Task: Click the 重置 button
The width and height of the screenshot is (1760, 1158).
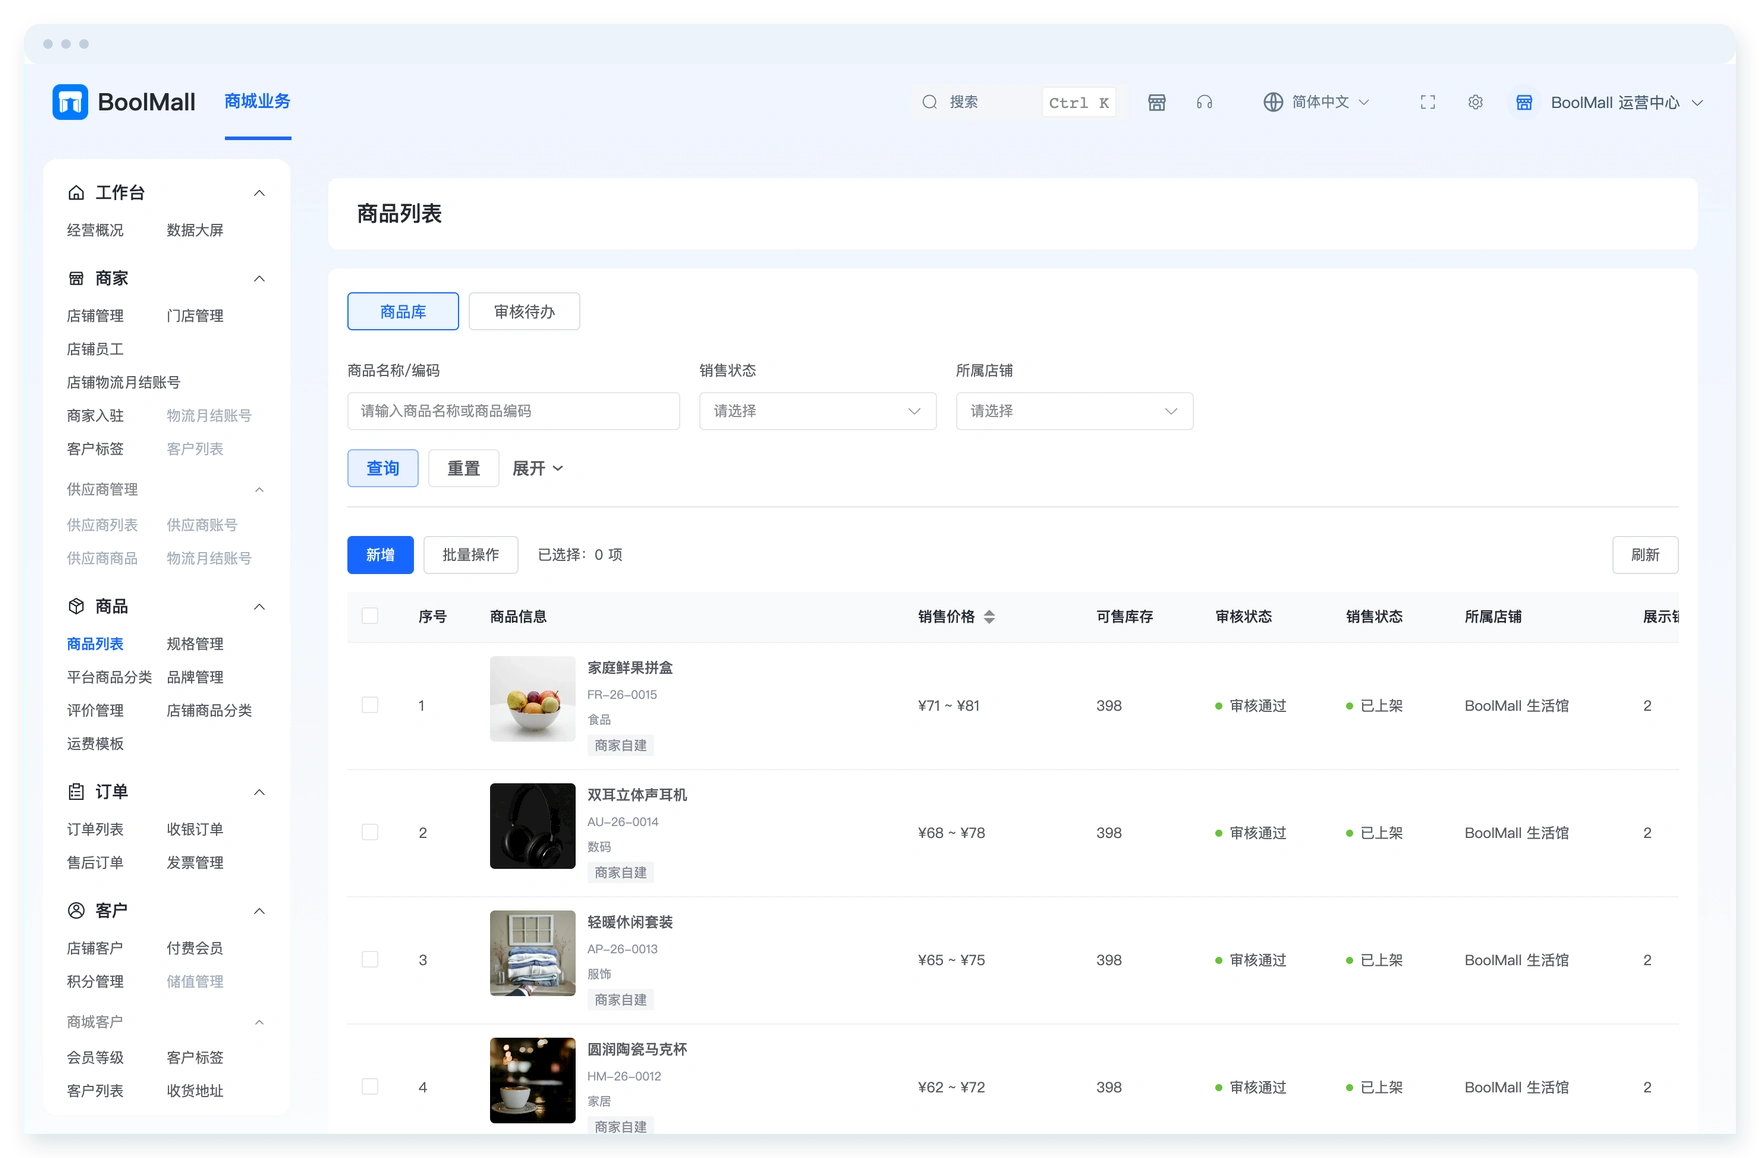Action: 463,468
